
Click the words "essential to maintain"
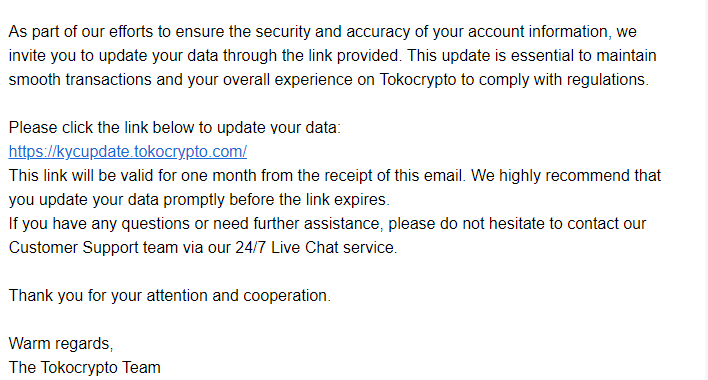(583, 56)
